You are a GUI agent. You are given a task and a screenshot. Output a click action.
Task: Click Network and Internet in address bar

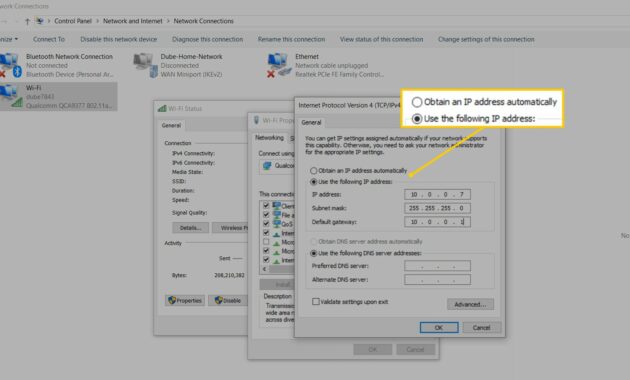(x=133, y=21)
